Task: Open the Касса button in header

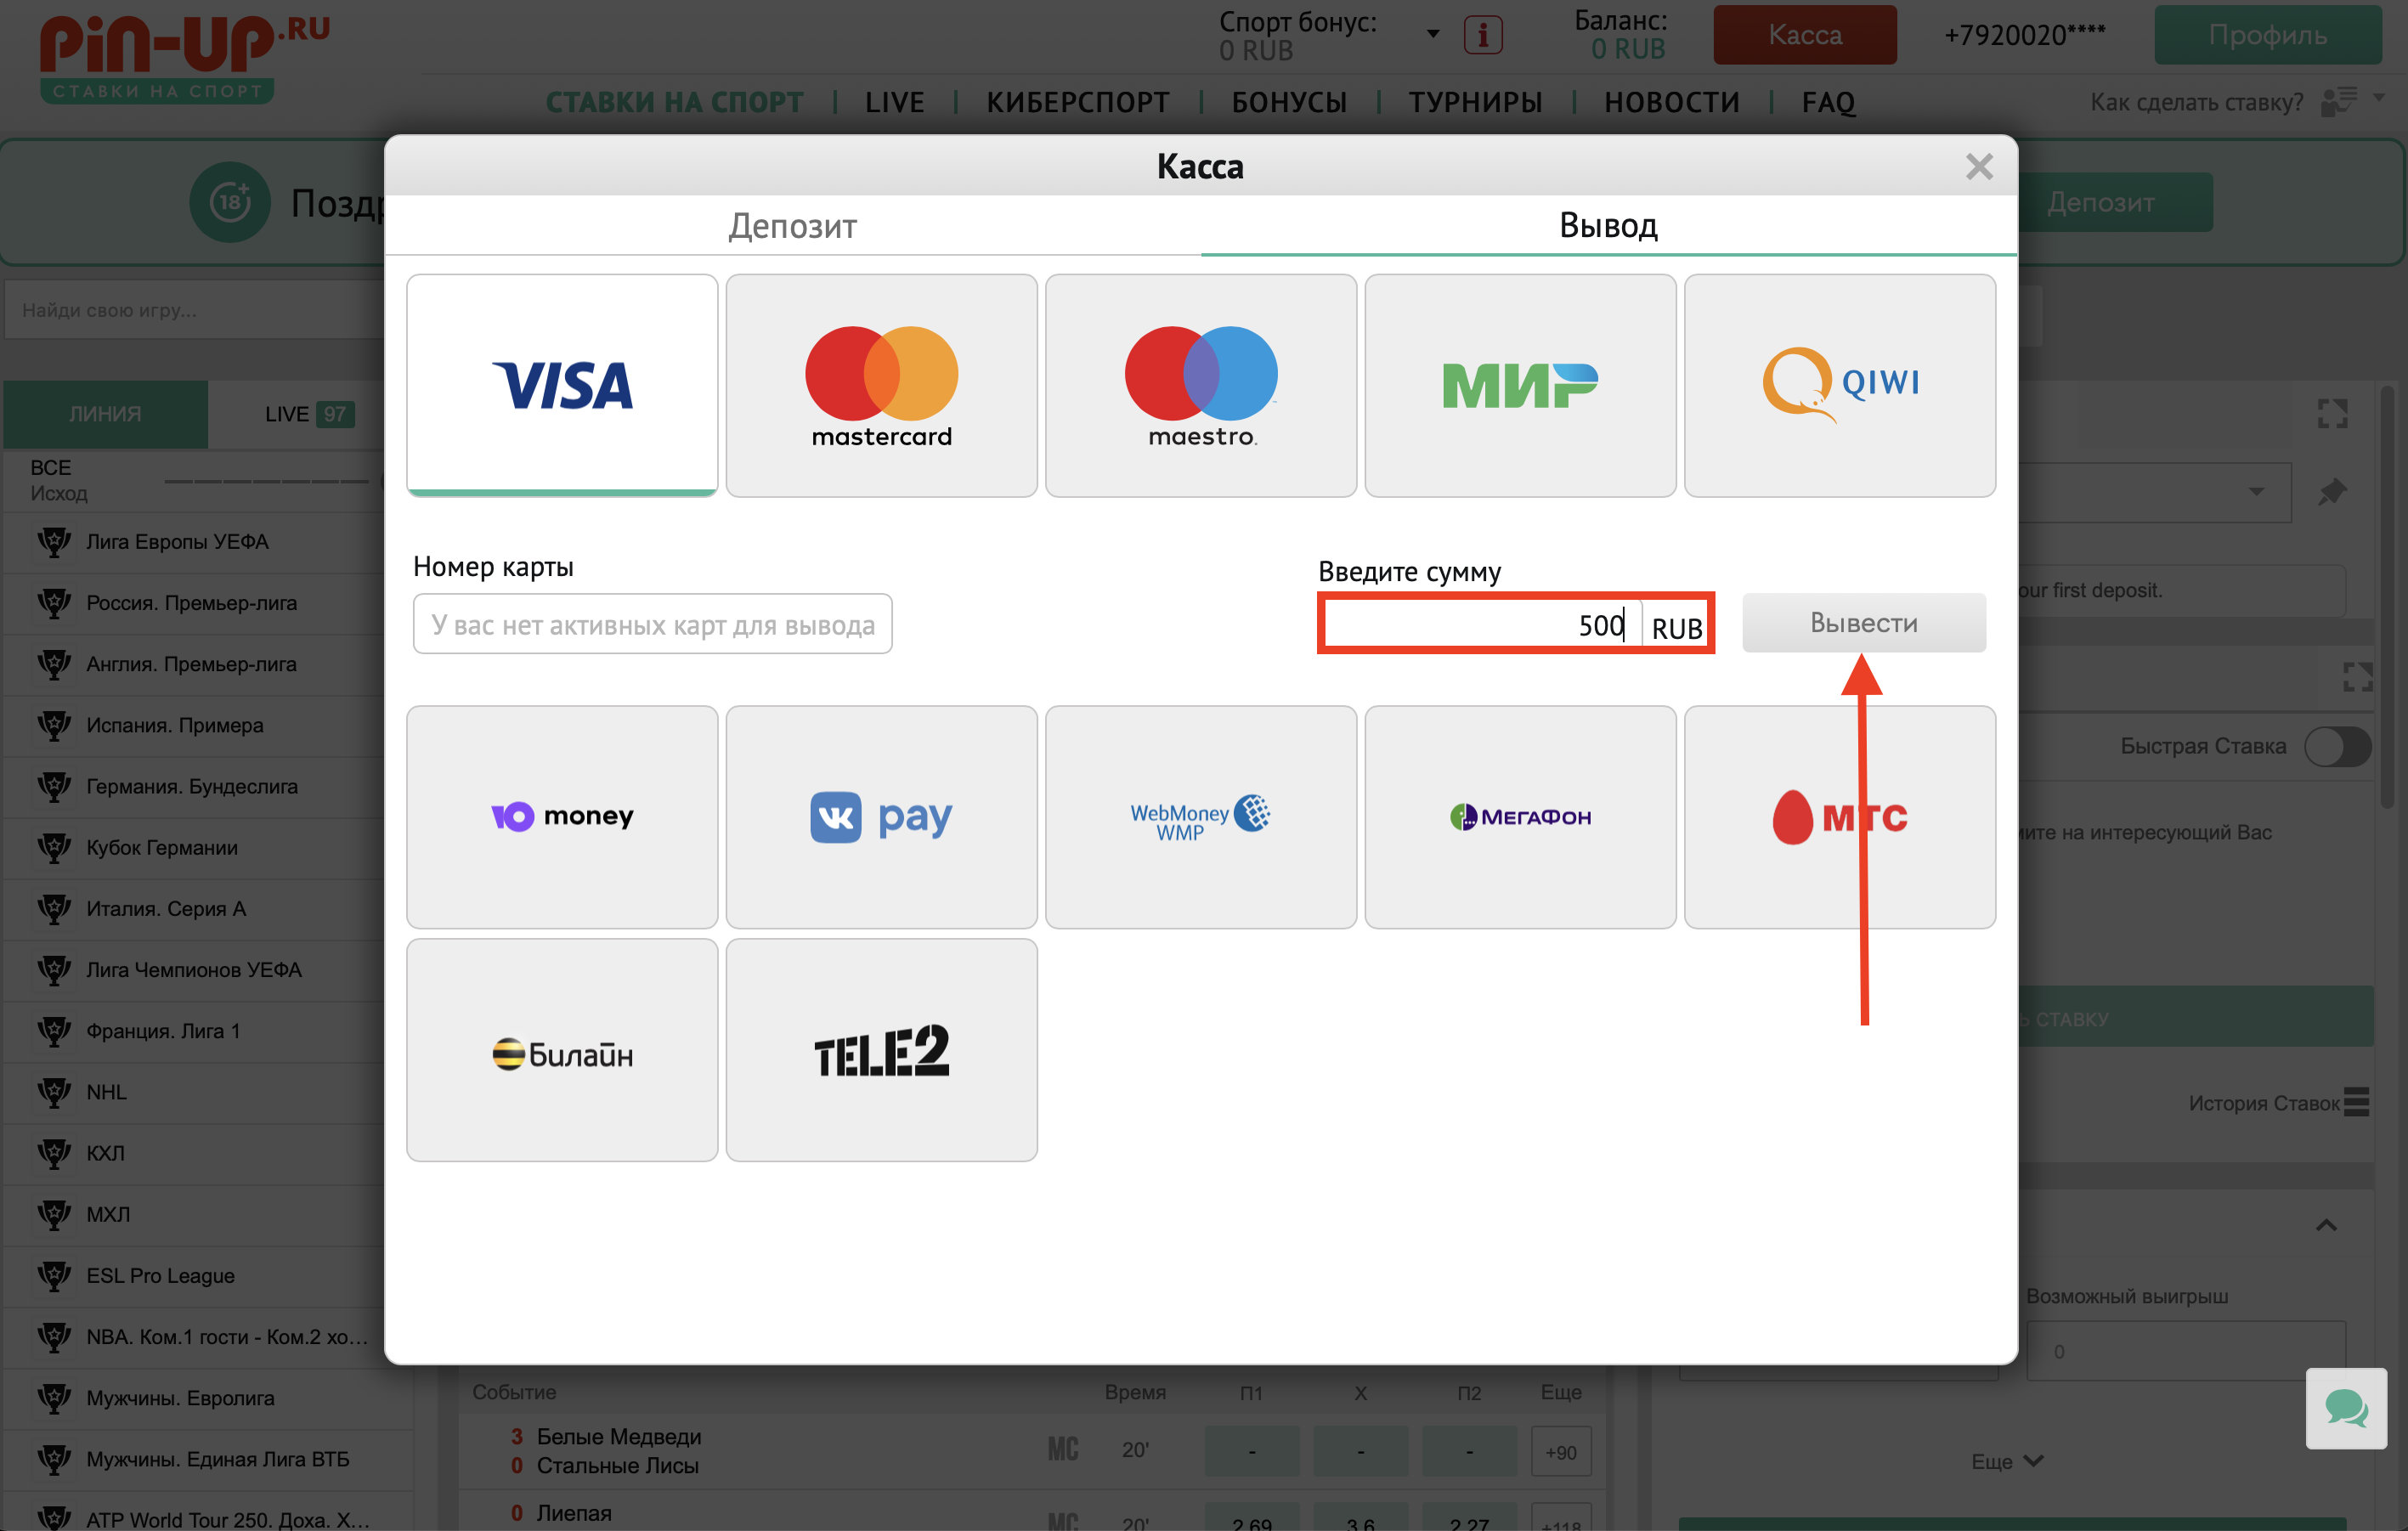Action: 1804,35
